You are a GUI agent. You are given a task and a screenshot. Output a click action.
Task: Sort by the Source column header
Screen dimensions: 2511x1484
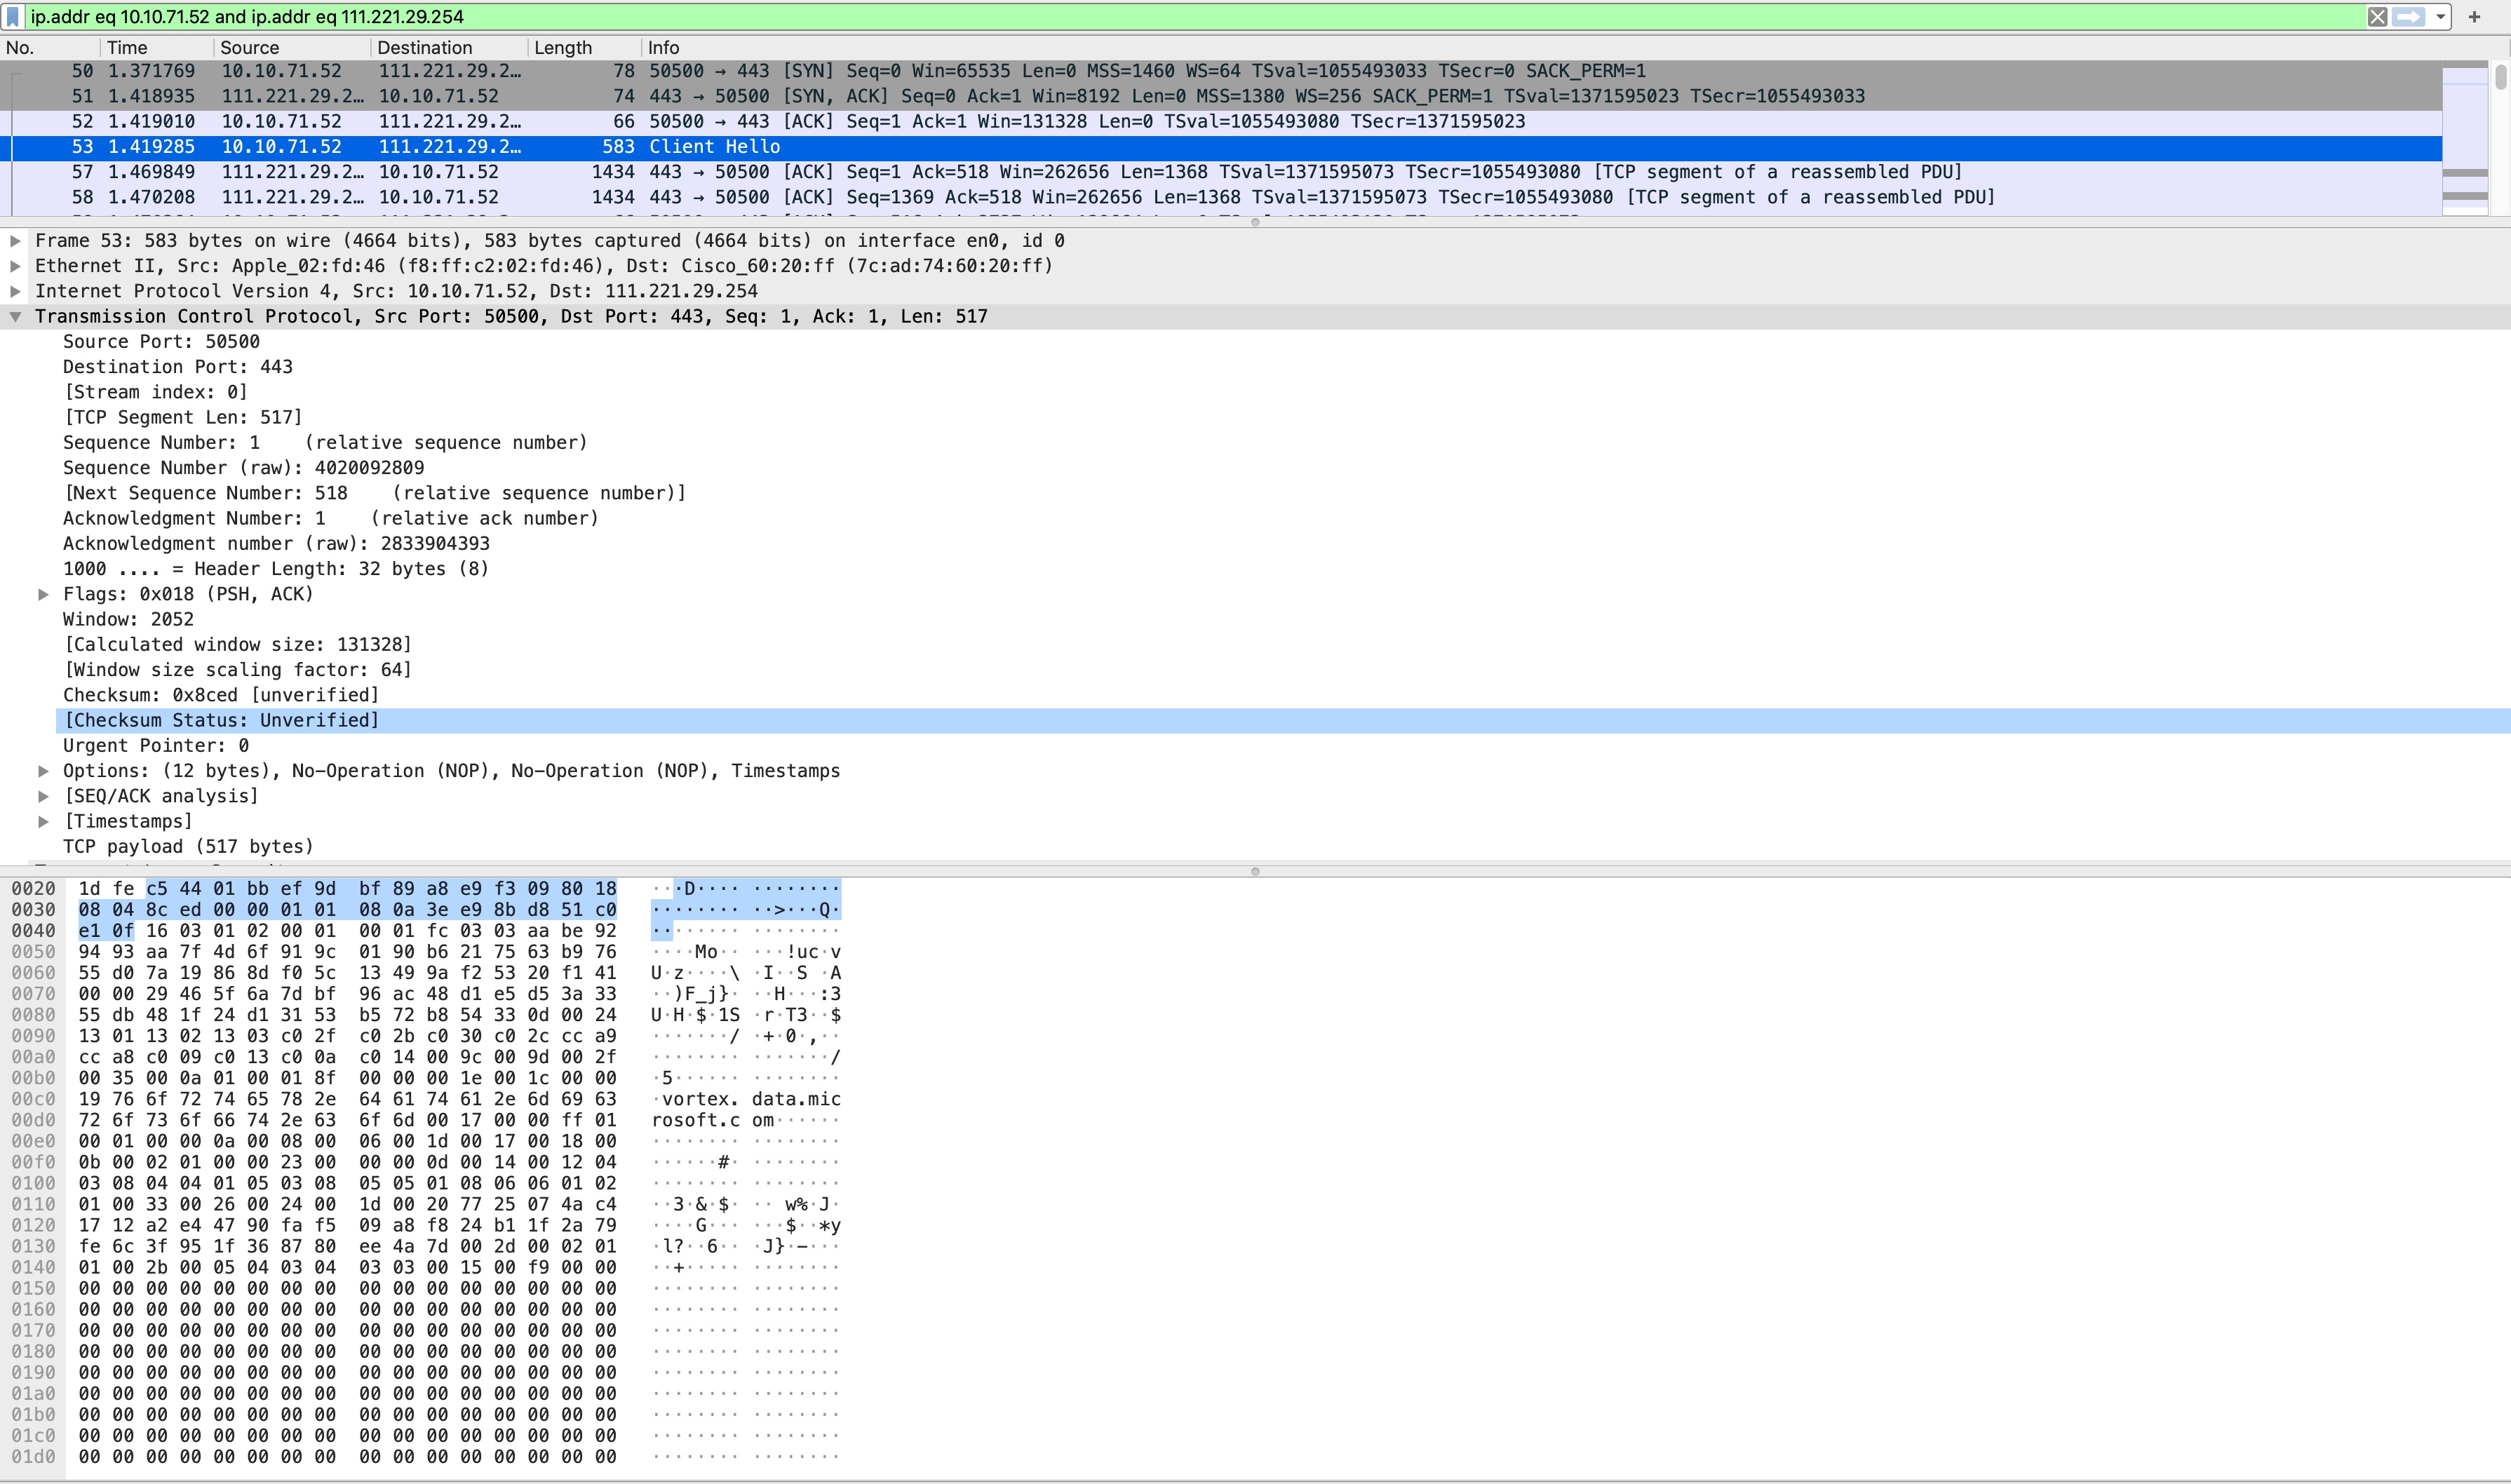point(292,47)
